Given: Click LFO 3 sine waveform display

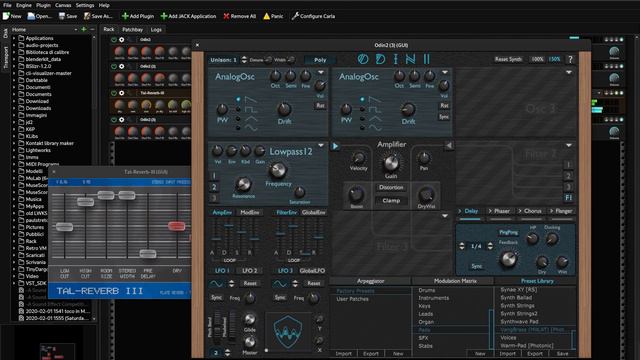Looking at the screenshot, I should [x=280, y=283].
